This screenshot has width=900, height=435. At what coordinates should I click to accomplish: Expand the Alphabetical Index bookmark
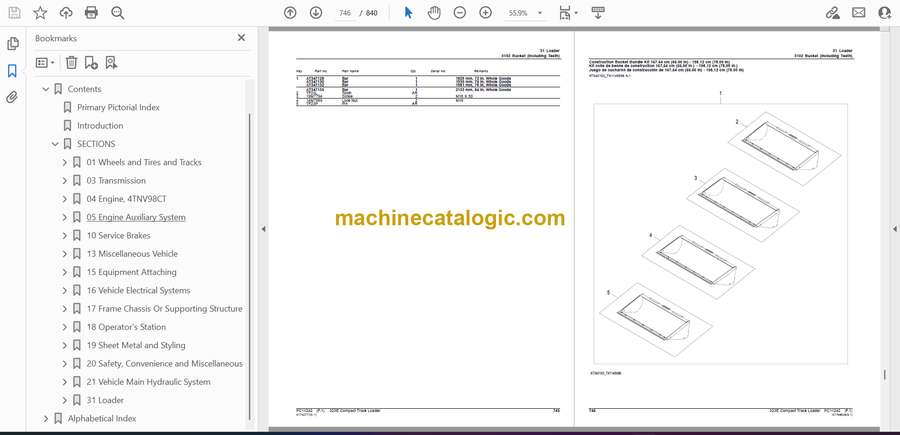[x=46, y=418]
